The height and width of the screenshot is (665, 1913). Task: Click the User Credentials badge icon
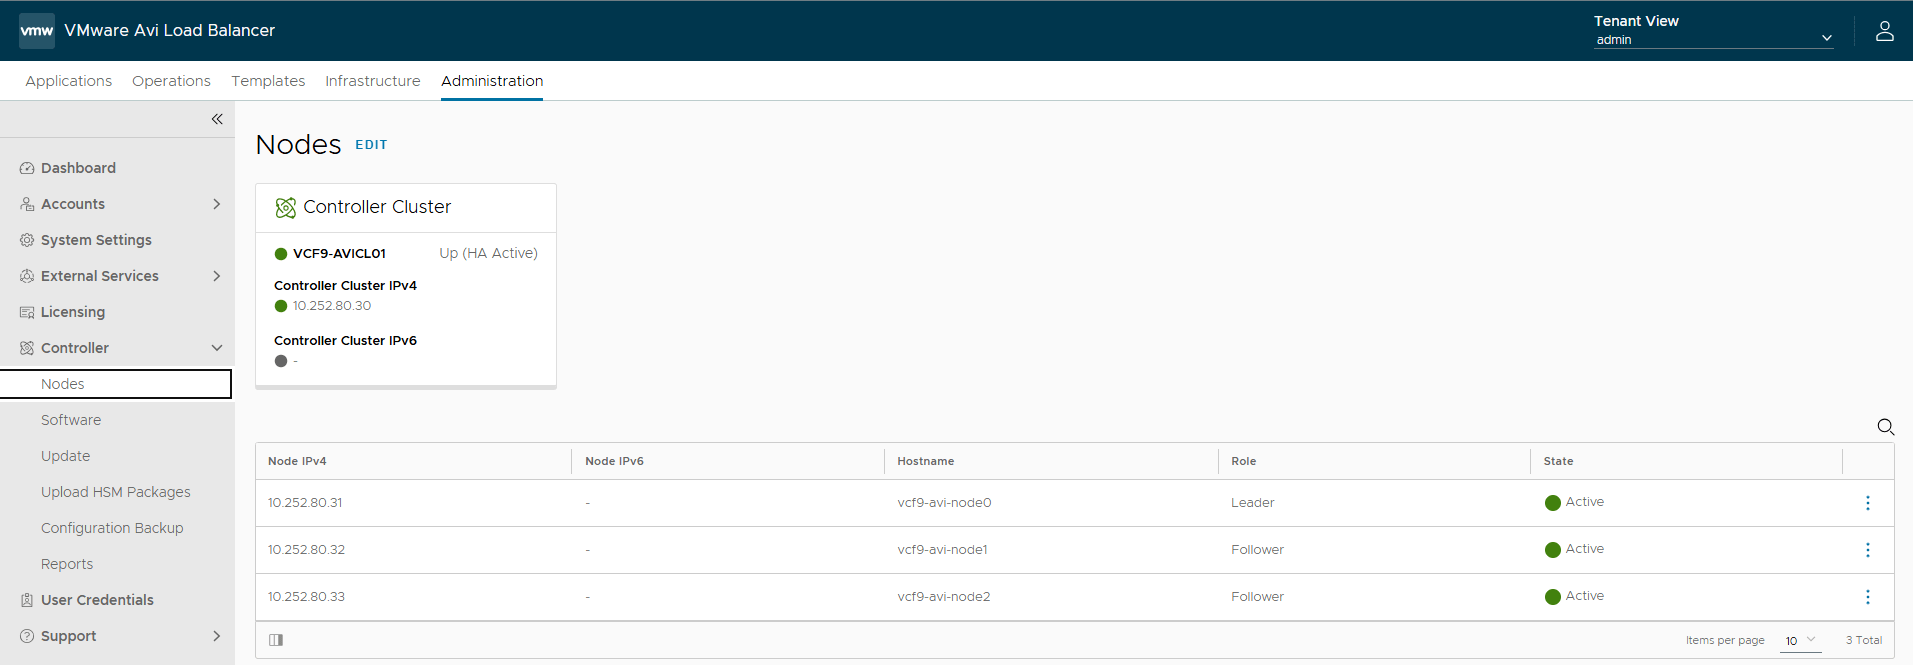pos(27,600)
